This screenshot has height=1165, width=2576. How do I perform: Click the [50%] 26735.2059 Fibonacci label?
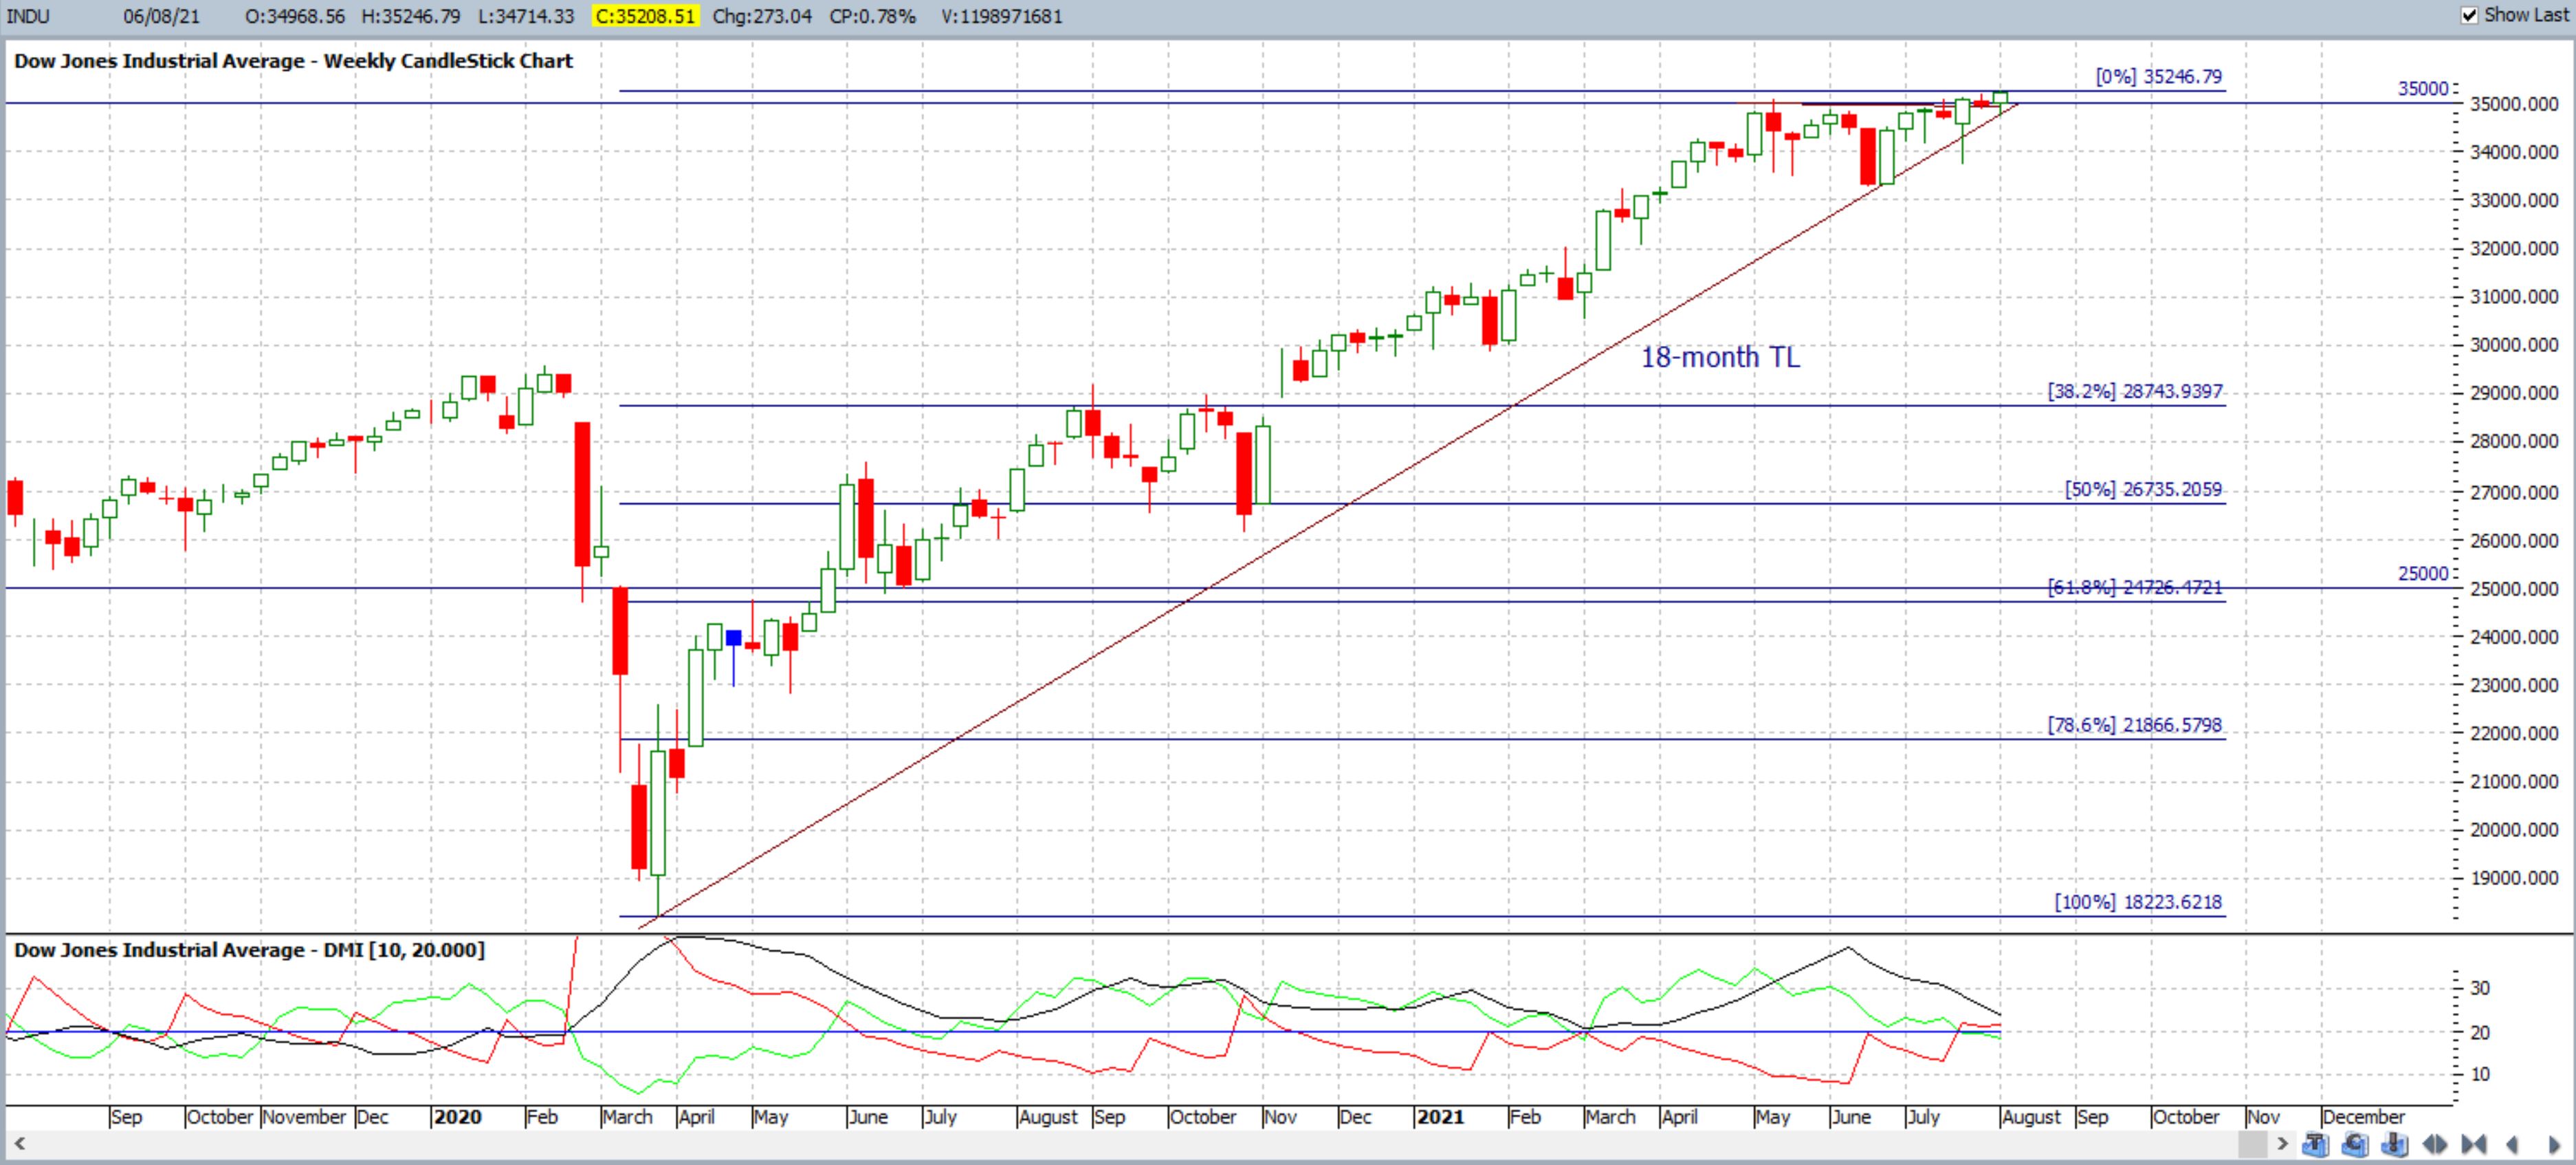click(x=2144, y=489)
